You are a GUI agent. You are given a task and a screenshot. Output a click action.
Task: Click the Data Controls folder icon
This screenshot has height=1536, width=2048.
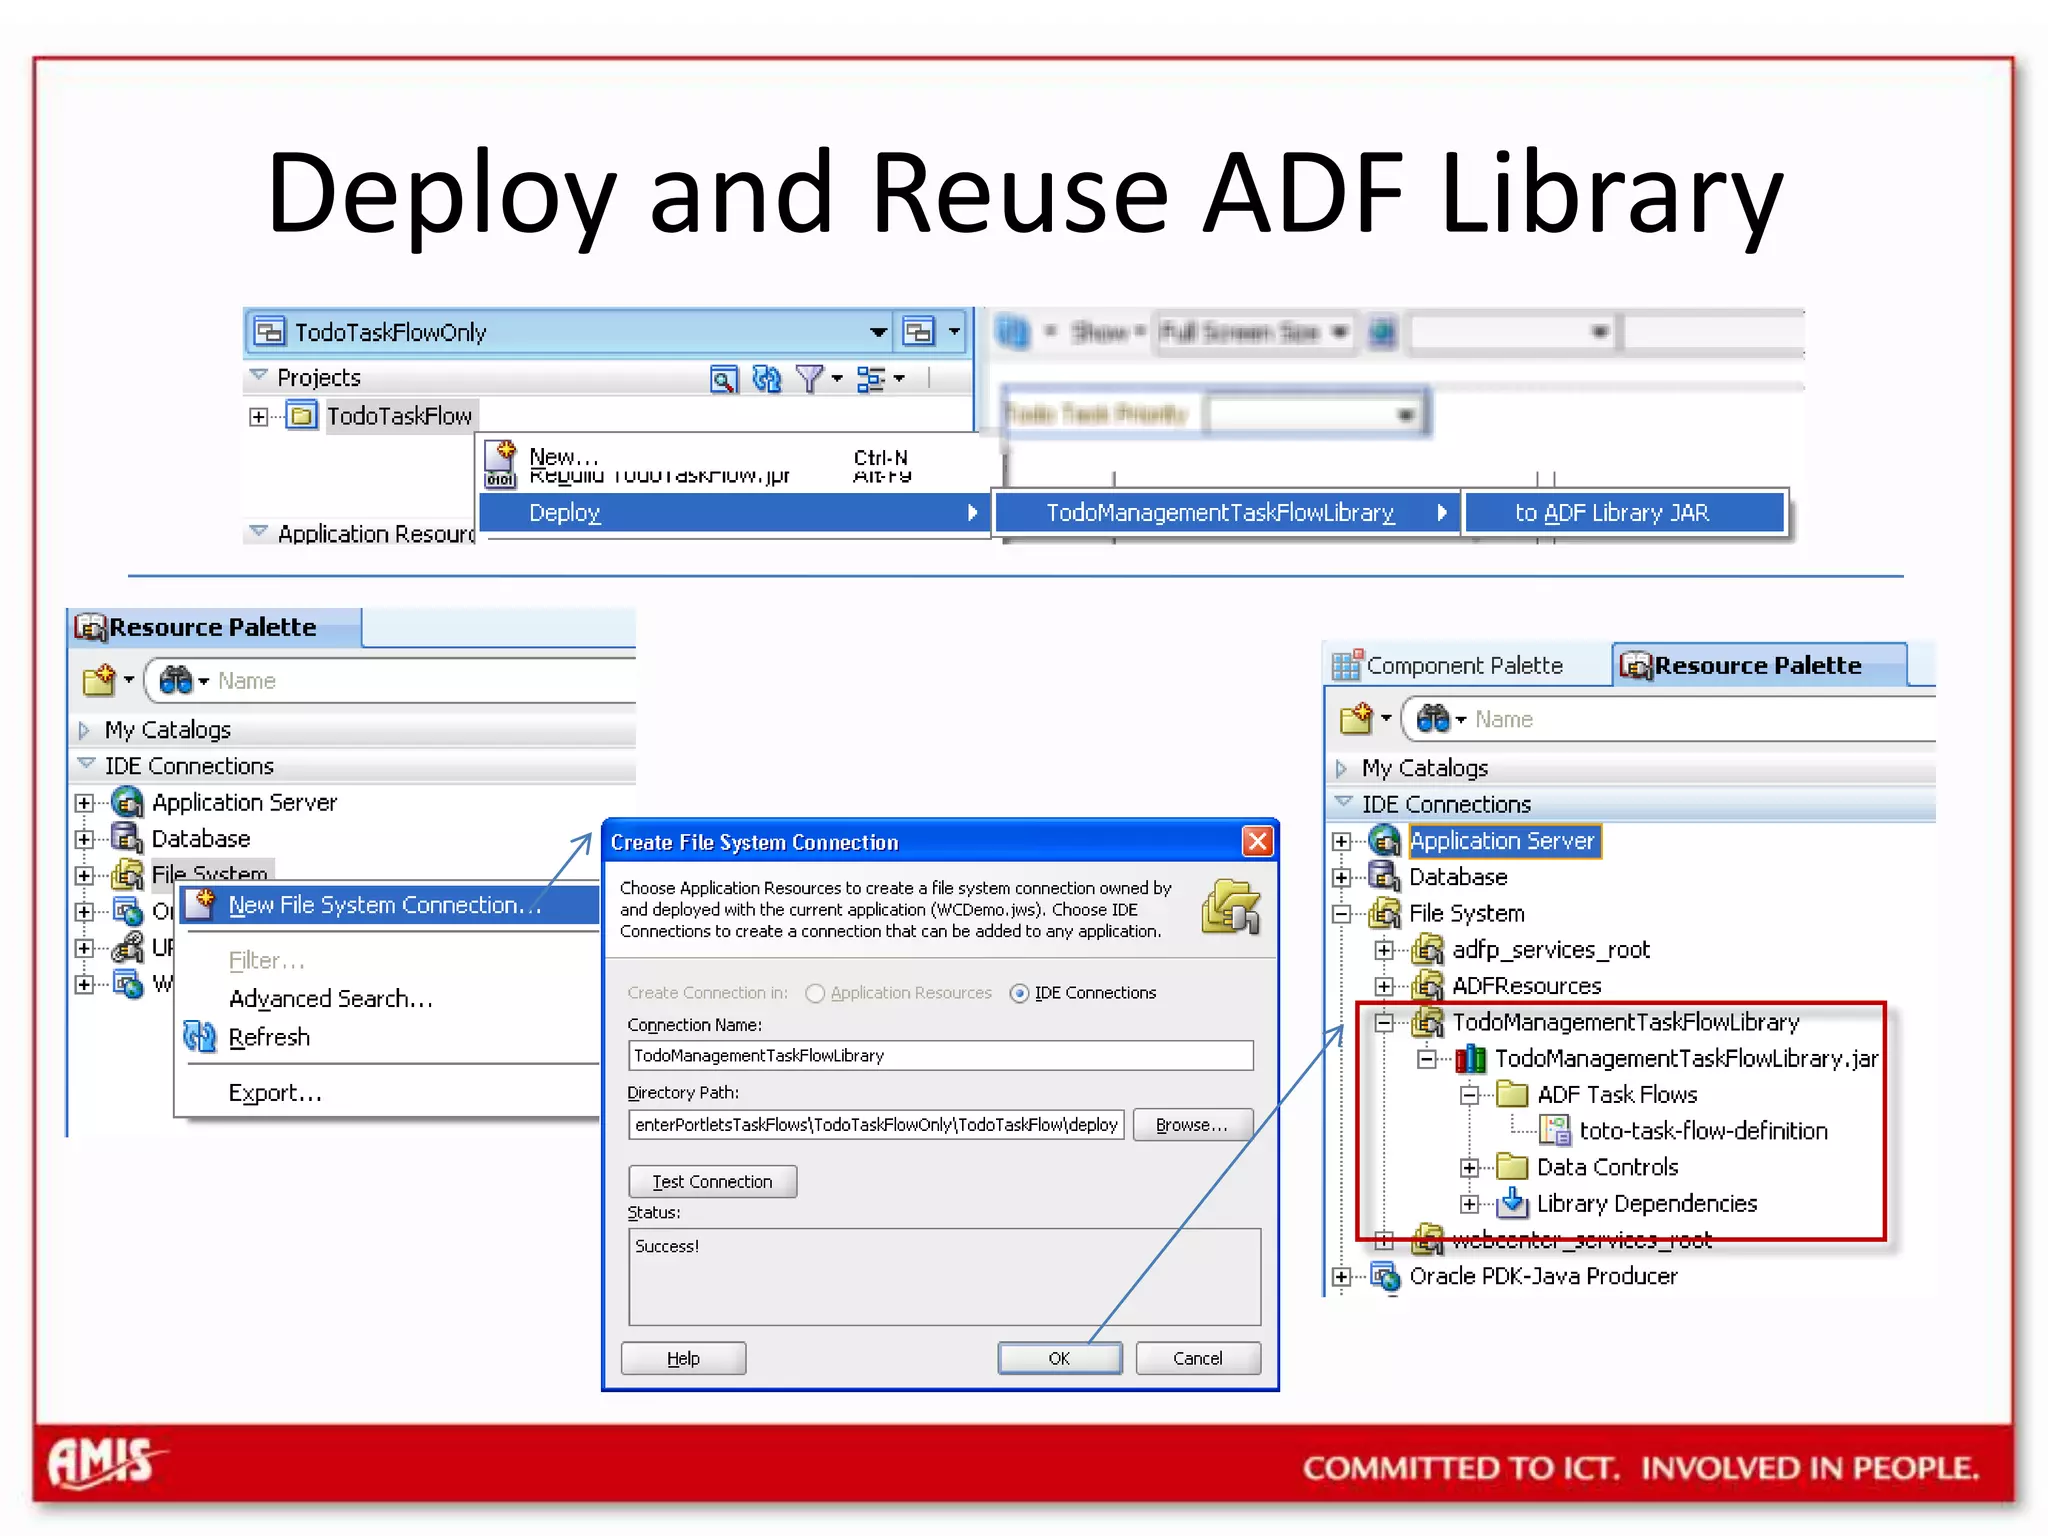tap(1513, 1166)
